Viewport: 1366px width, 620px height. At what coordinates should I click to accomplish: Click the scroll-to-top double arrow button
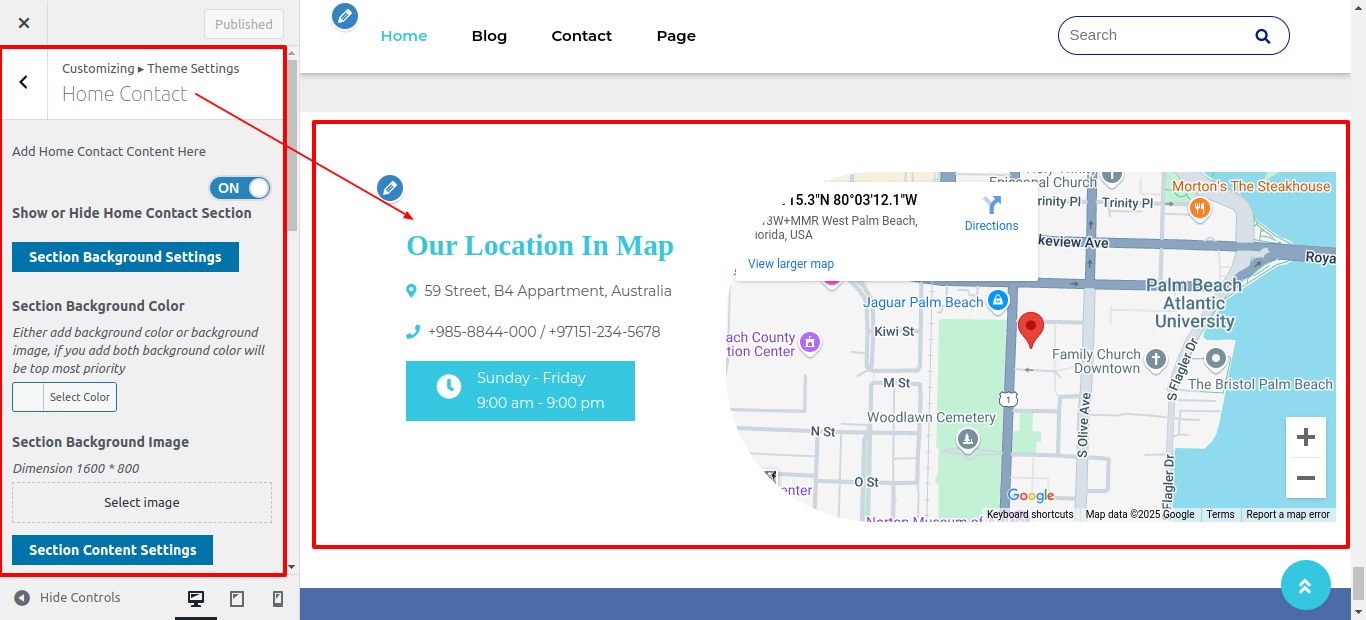click(x=1305, y=585)
